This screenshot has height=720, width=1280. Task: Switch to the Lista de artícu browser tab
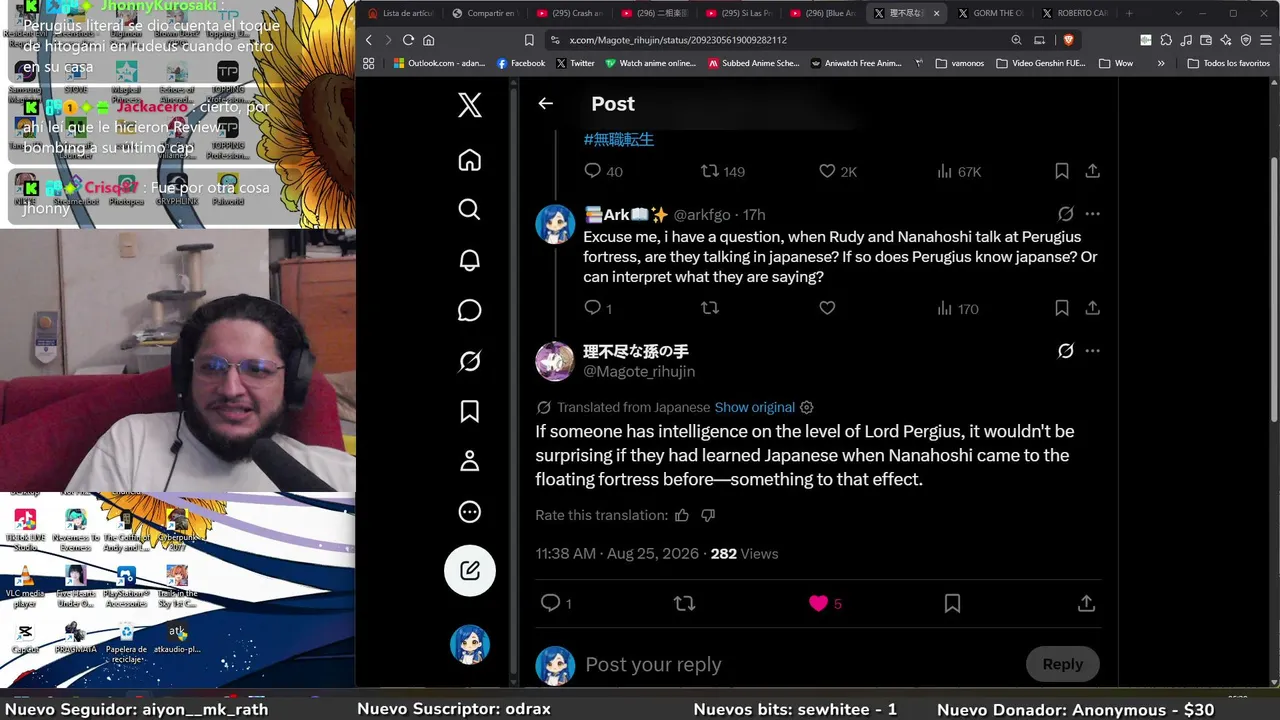click(400, 13)
